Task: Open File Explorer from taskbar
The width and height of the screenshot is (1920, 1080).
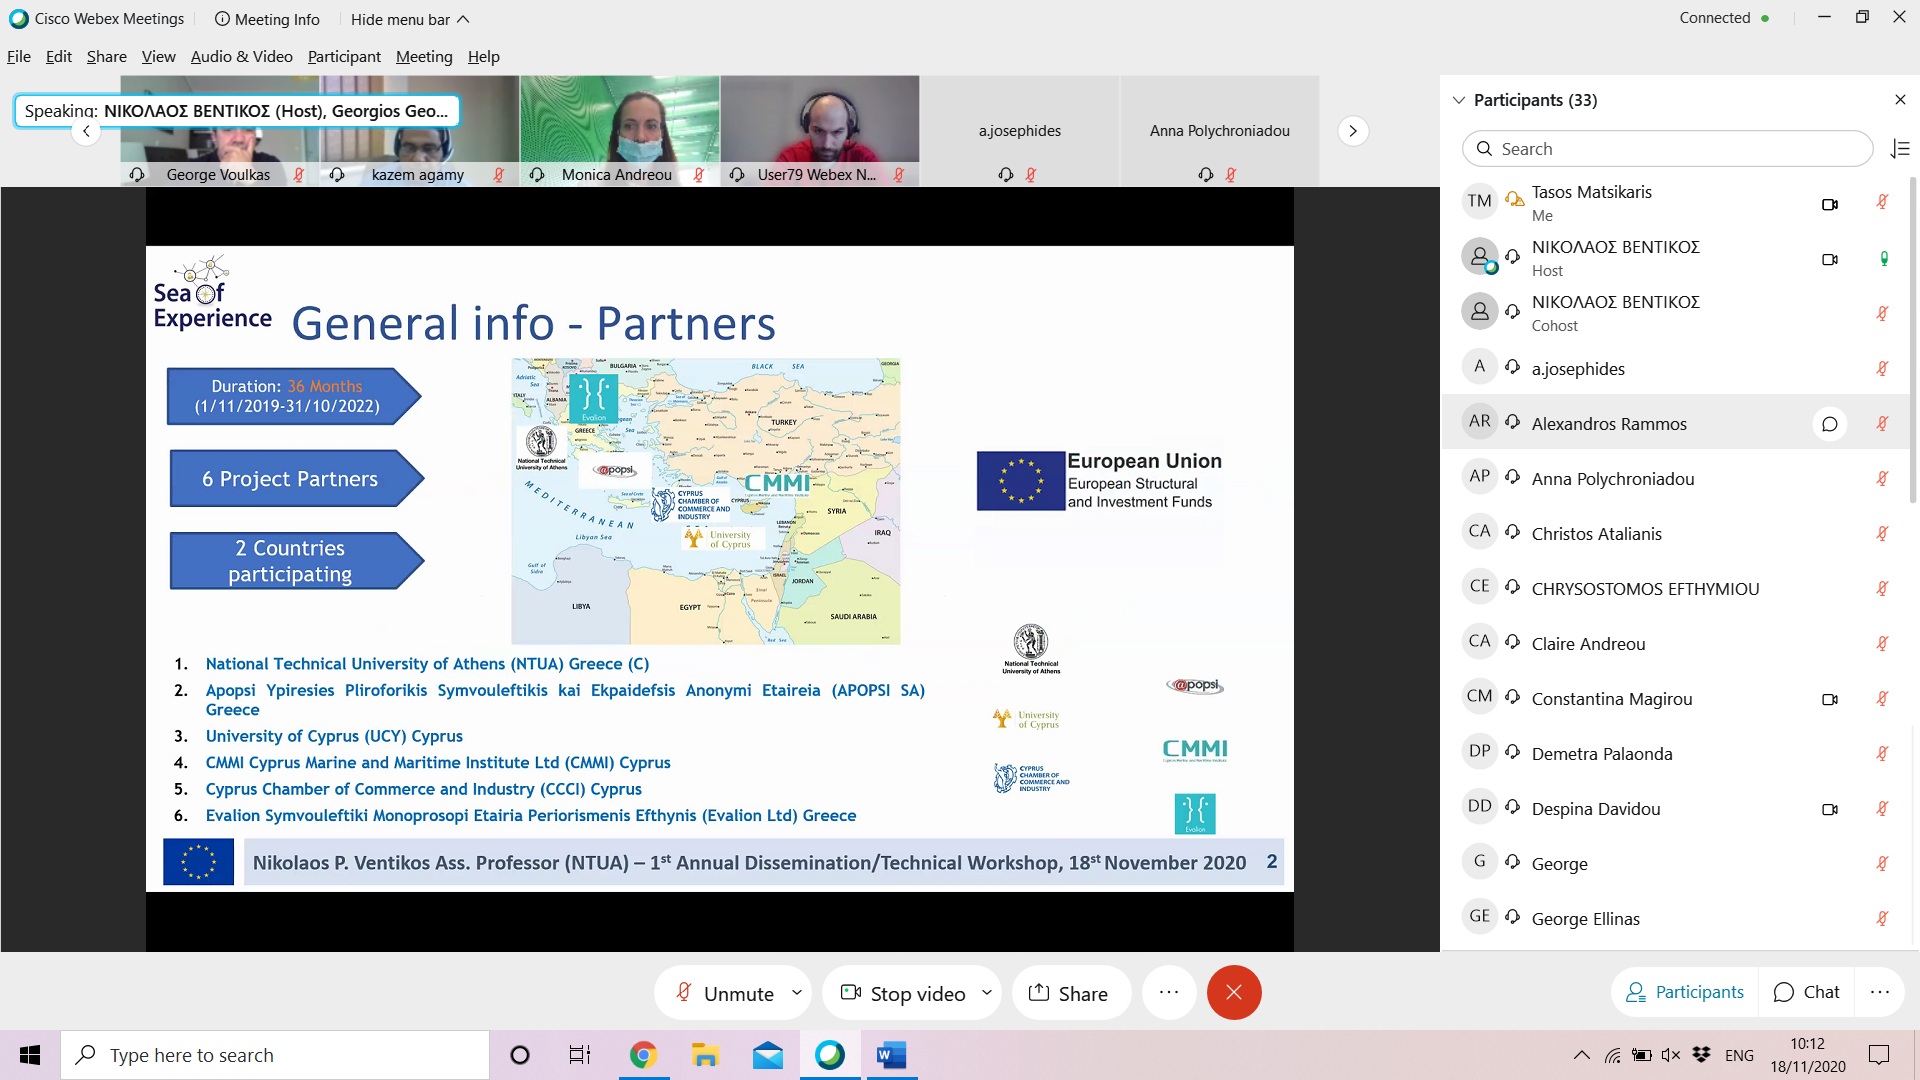Action: tap(705, 1055)
